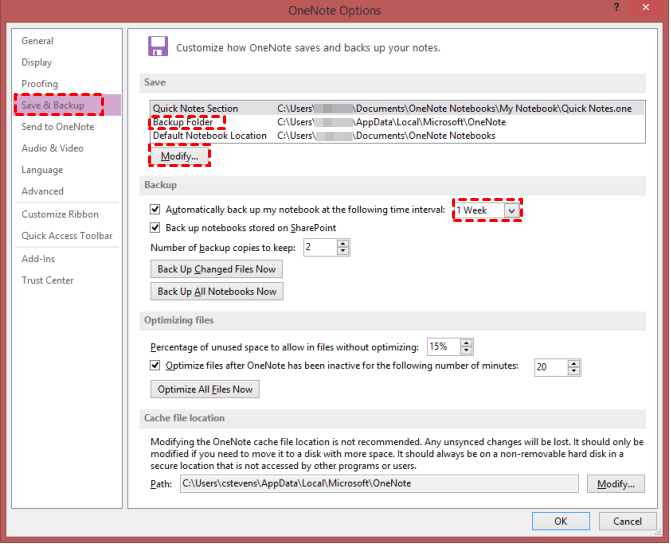Click Cancel to discard changes

pyautogui.click(x=627, y=521)
